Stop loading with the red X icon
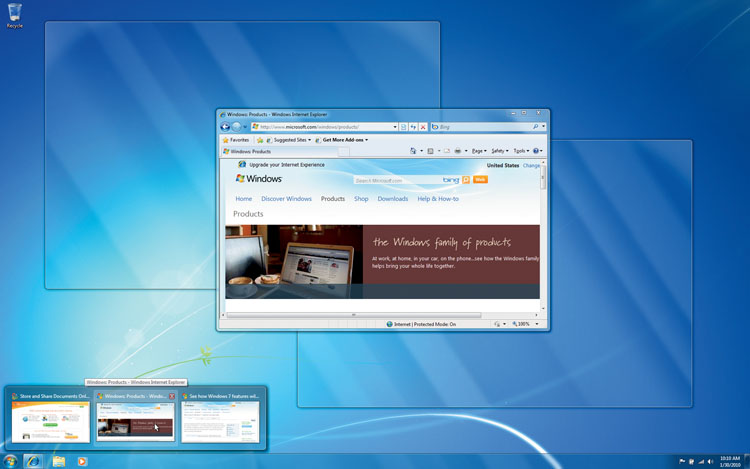 (x=423, y=127)
